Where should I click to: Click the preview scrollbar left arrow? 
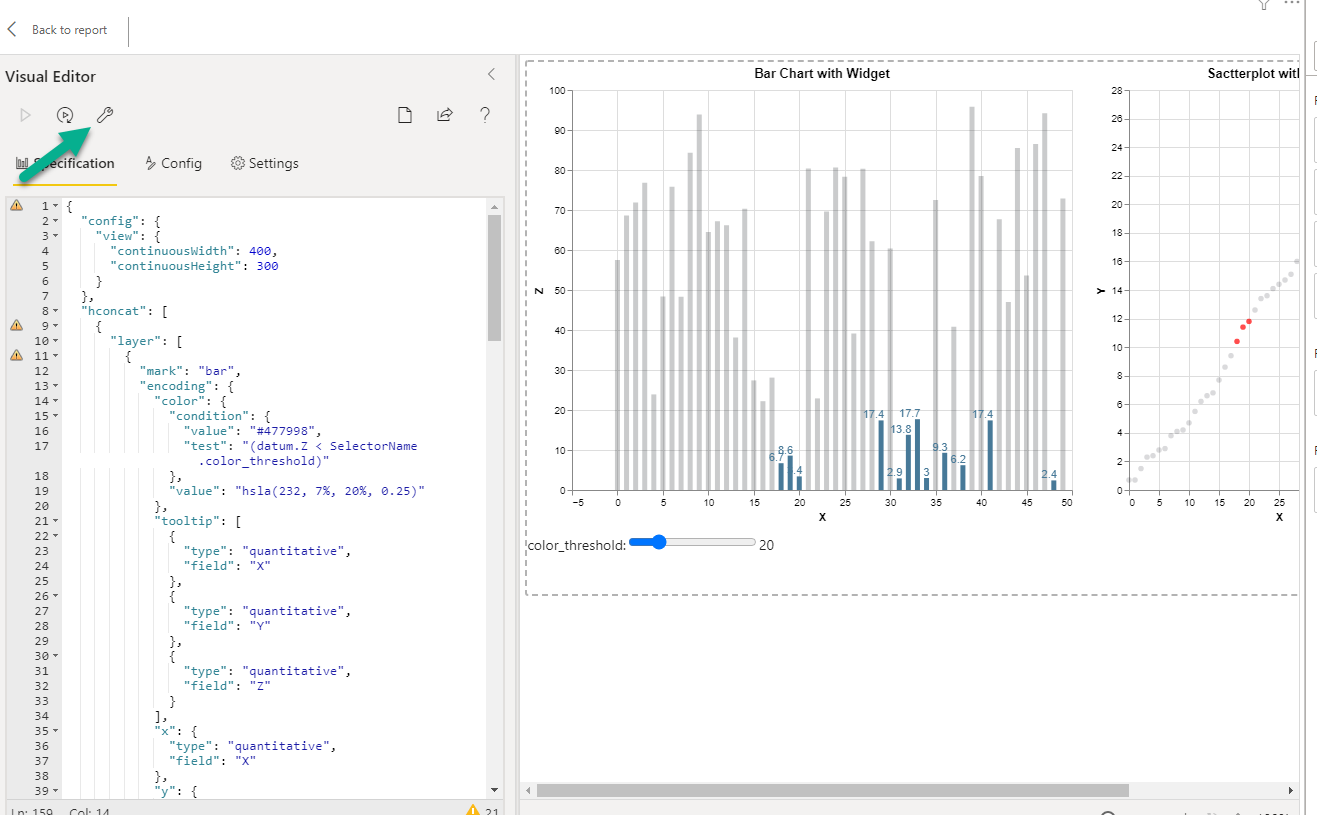coord(529,790)
